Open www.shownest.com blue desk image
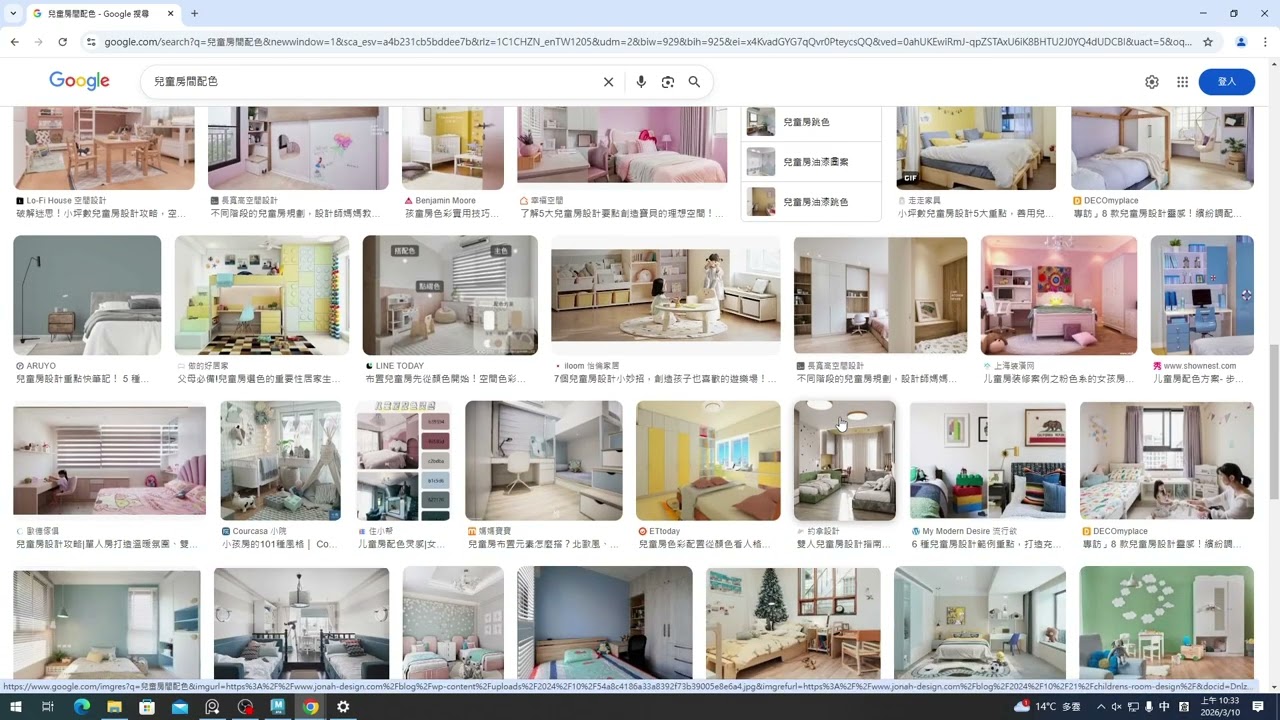Viewport: 1280px width, 720px height. 1202,295
